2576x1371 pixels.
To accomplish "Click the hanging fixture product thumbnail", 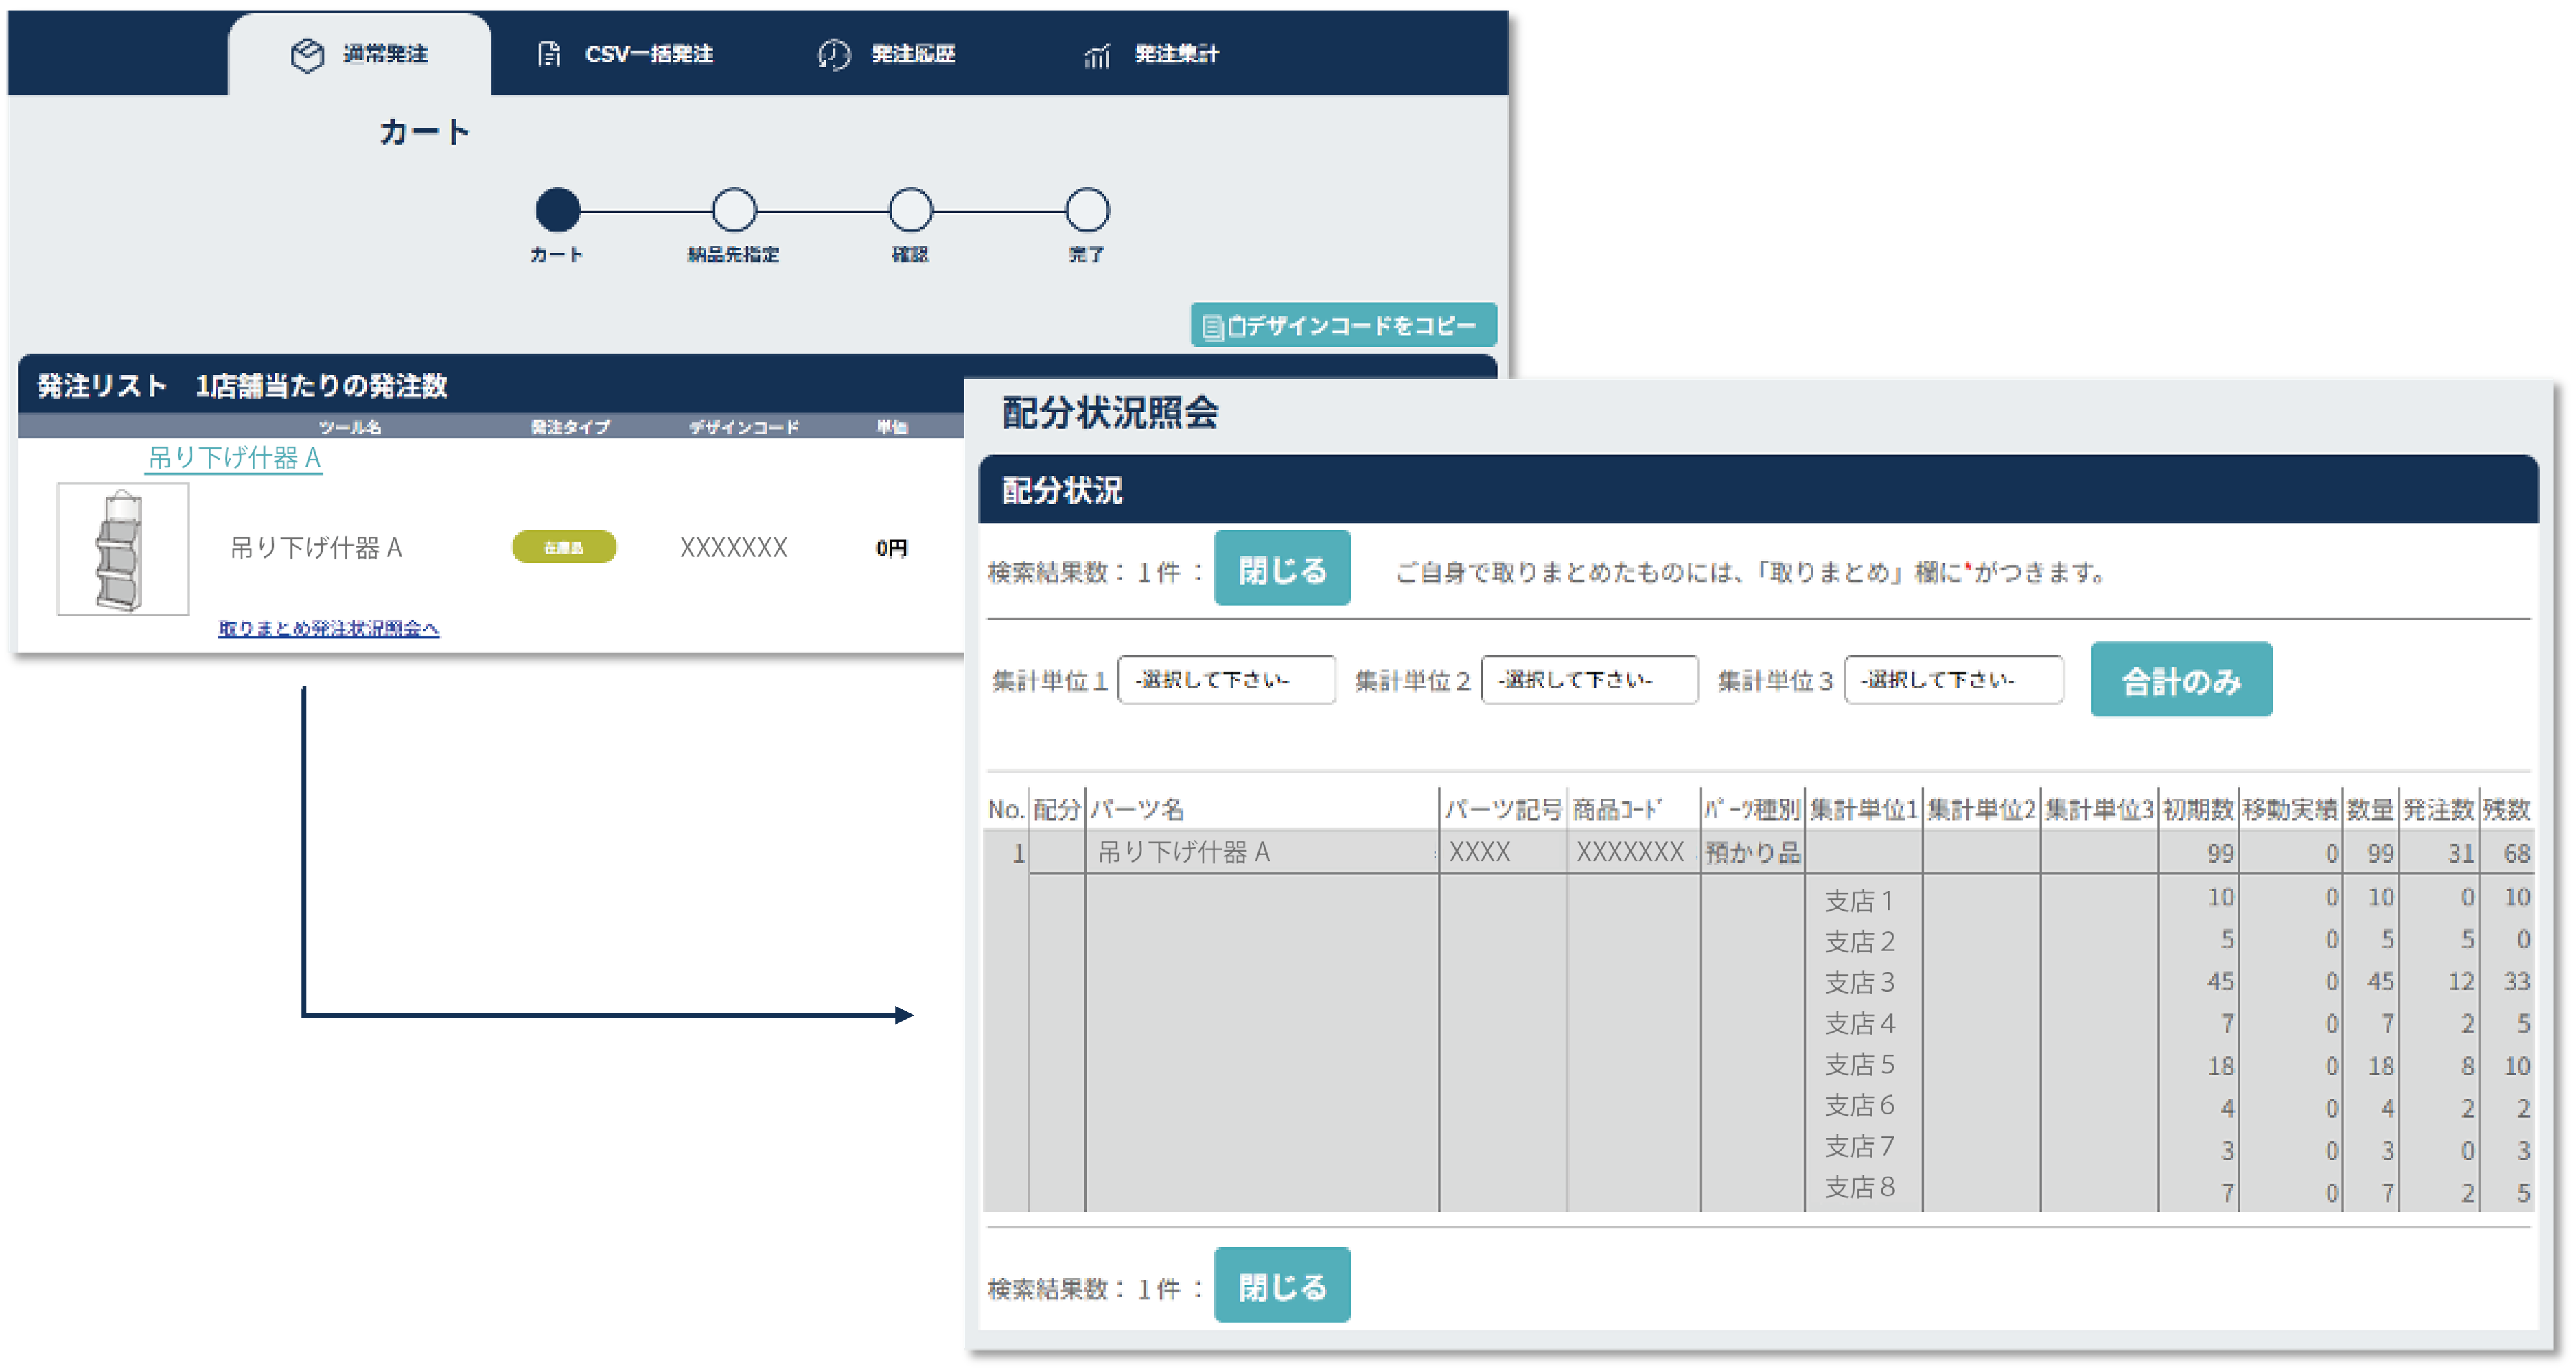I will click(x=123, y=549).
